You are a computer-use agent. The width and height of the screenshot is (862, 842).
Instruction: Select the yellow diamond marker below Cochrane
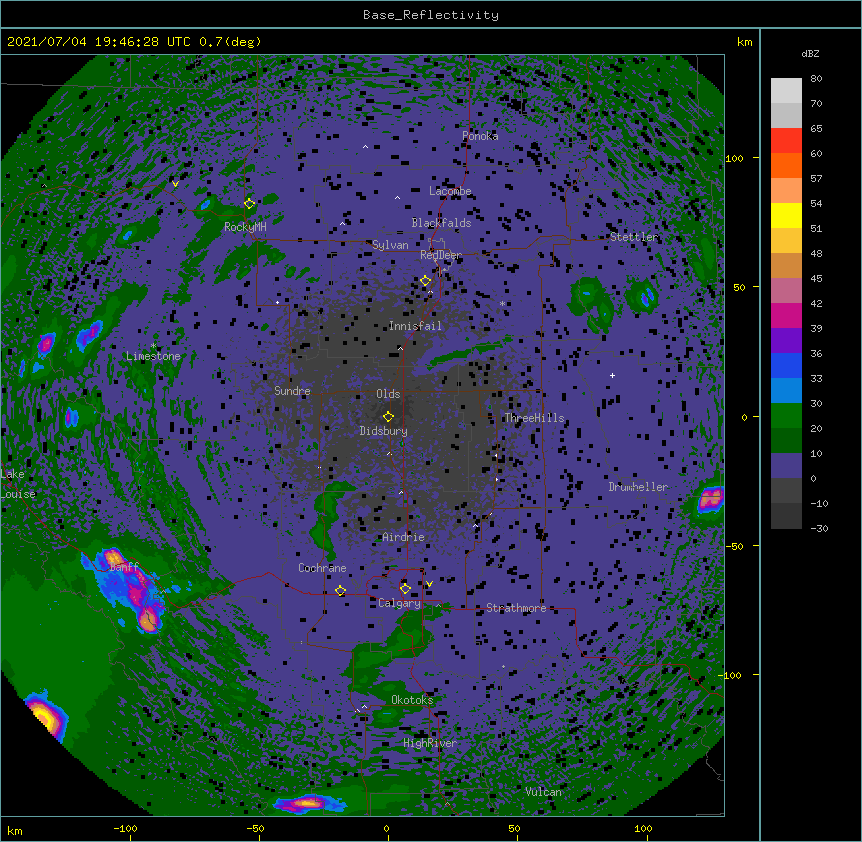point(340,591)
